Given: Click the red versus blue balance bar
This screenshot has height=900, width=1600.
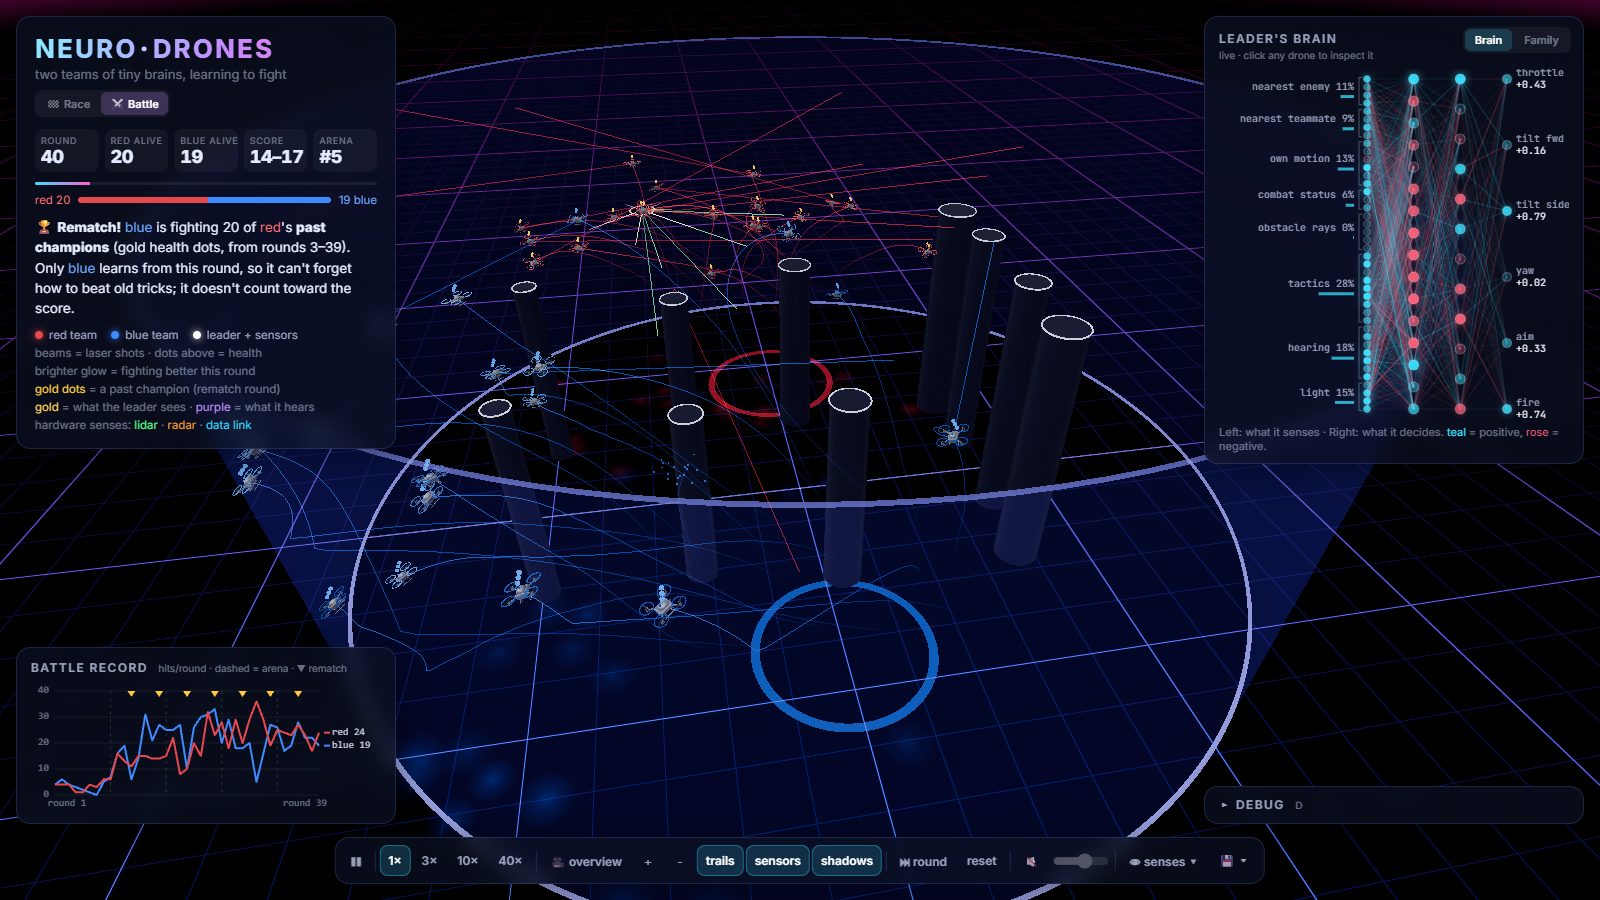Looking at the screenshot, I should [x=204, y=200].
